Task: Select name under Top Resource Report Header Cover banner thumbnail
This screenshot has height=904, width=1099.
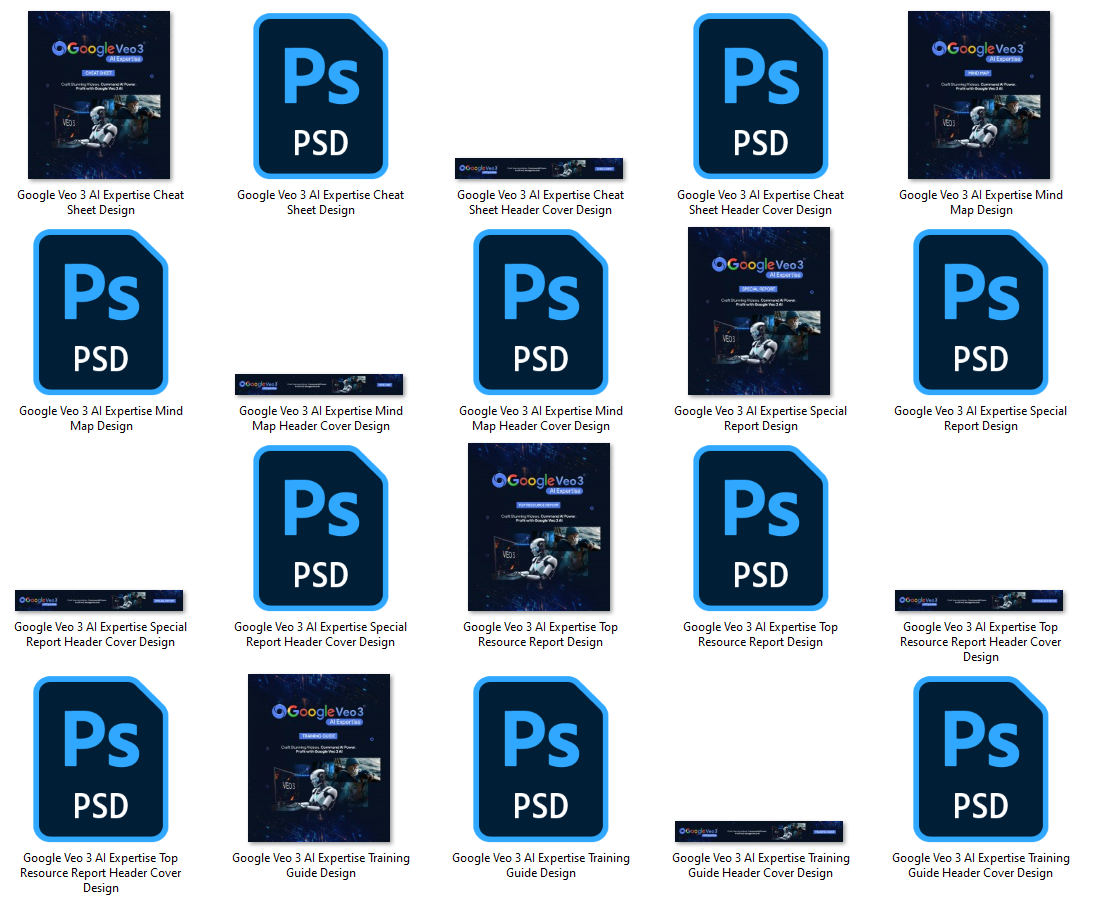Action: coord(981,641)
